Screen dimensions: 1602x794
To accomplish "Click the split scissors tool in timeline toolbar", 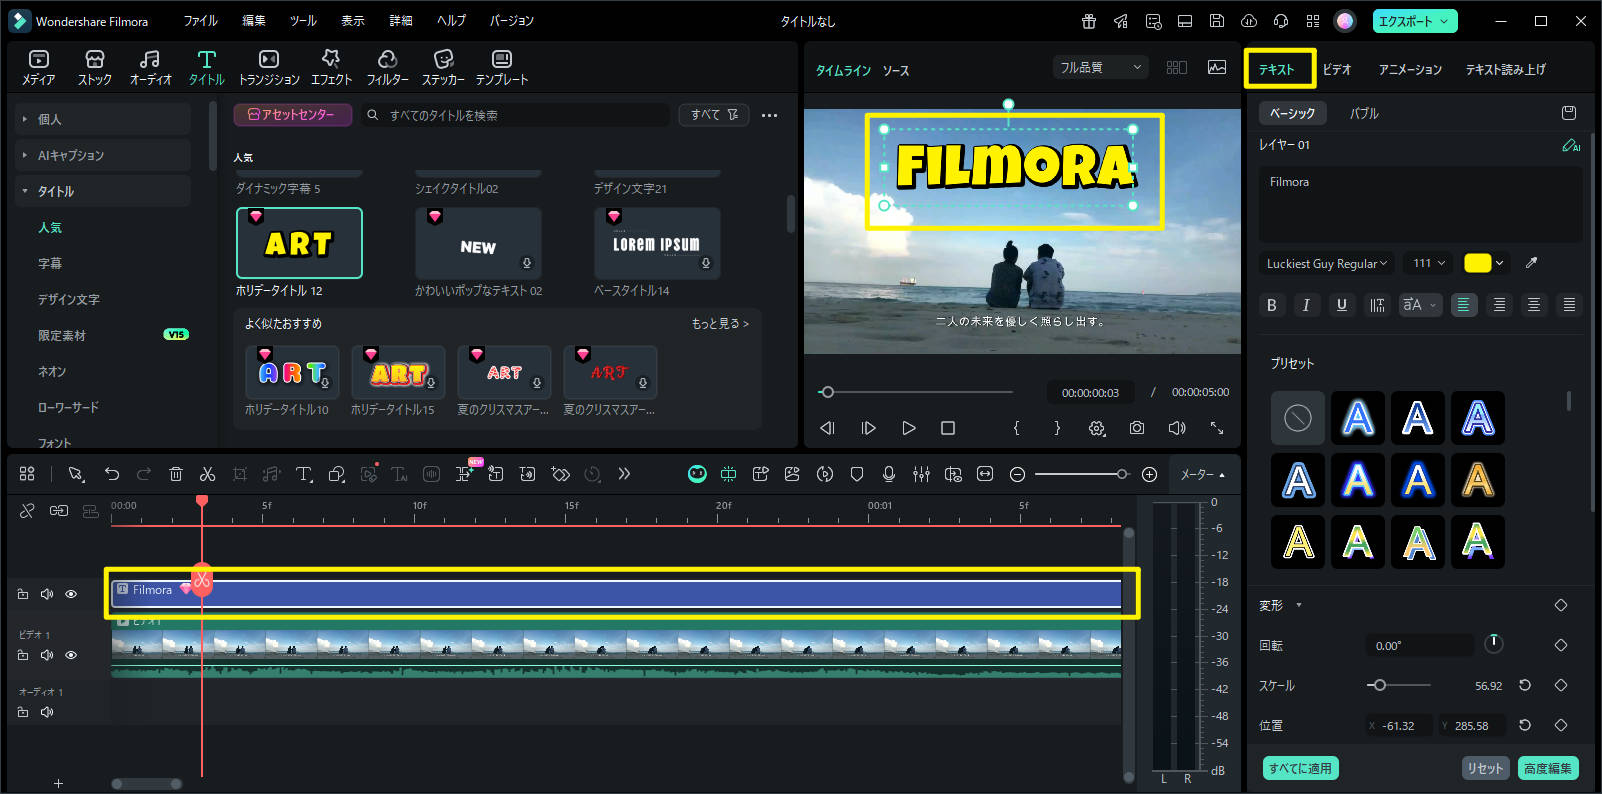I will (207, 474).
